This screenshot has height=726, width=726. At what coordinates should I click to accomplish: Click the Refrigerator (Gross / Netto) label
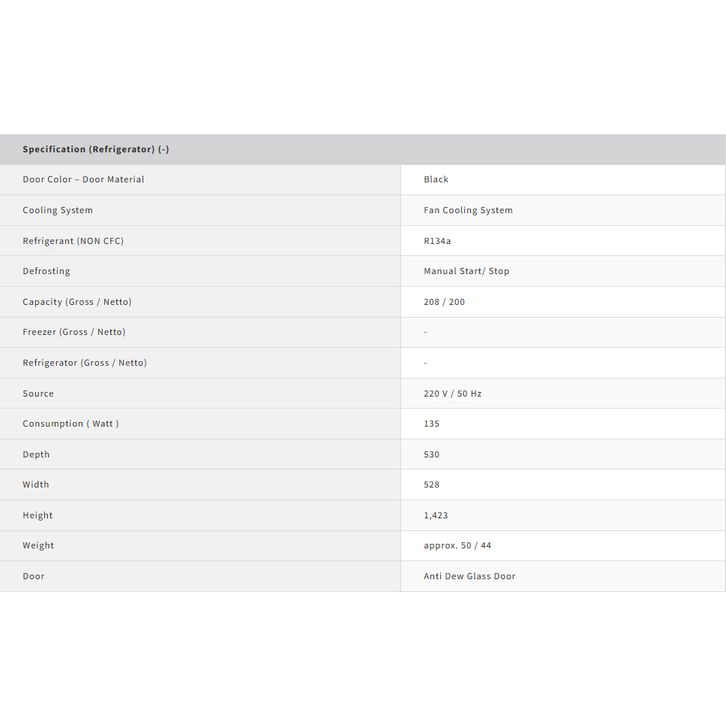click(85, 363)
